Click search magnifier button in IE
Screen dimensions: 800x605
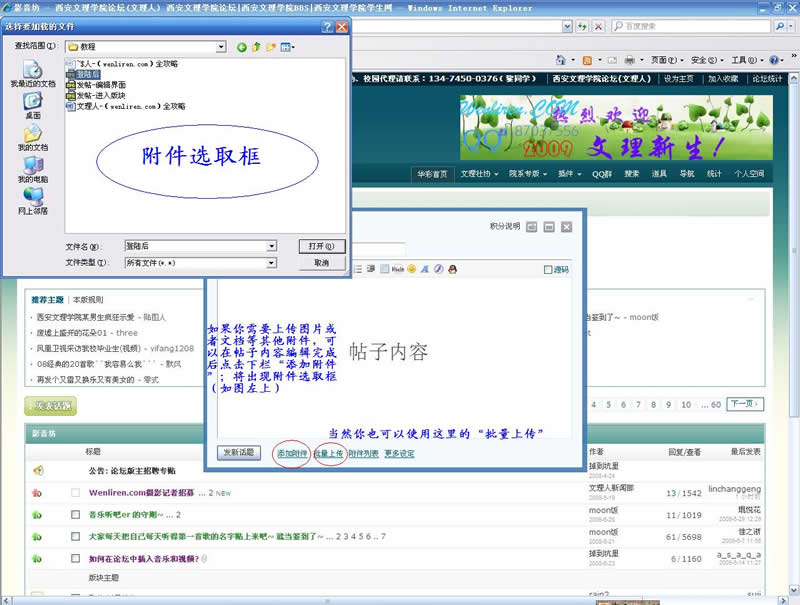tap(780, 26)
